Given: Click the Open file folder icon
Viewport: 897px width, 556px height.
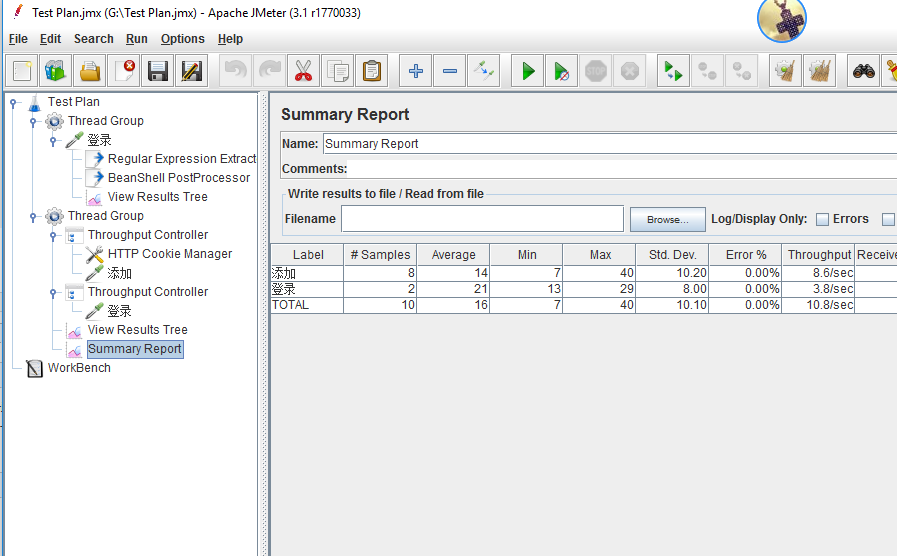Looking at the screenshot, I should pos(90,72).
